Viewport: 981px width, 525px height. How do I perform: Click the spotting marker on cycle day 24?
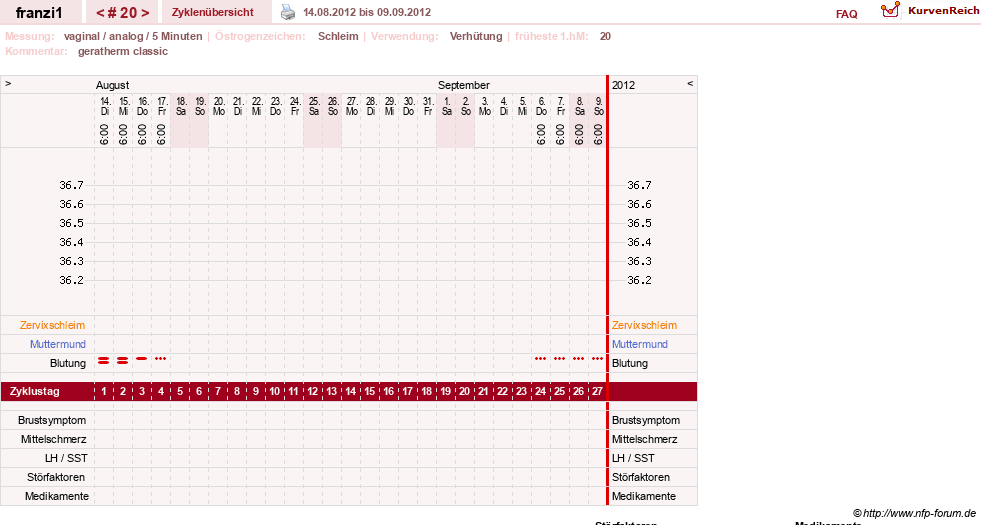(x=541, y=359)
